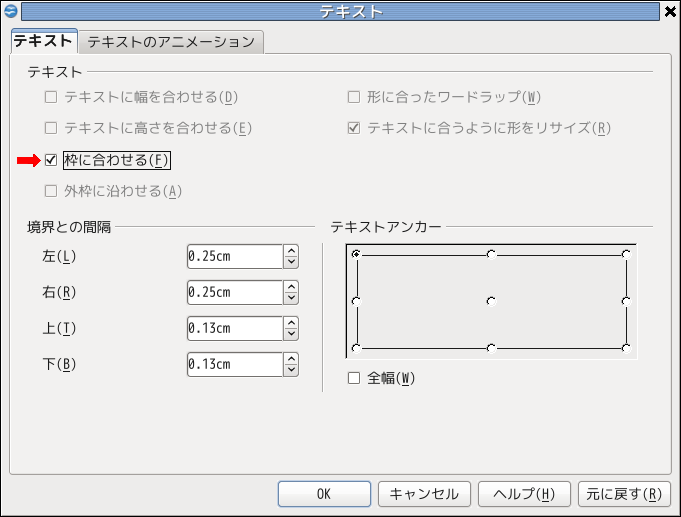Select the bottom-right text anchor point
This screenshot has width=681, height=517.
pyautogui.click(x=626, y=348)
